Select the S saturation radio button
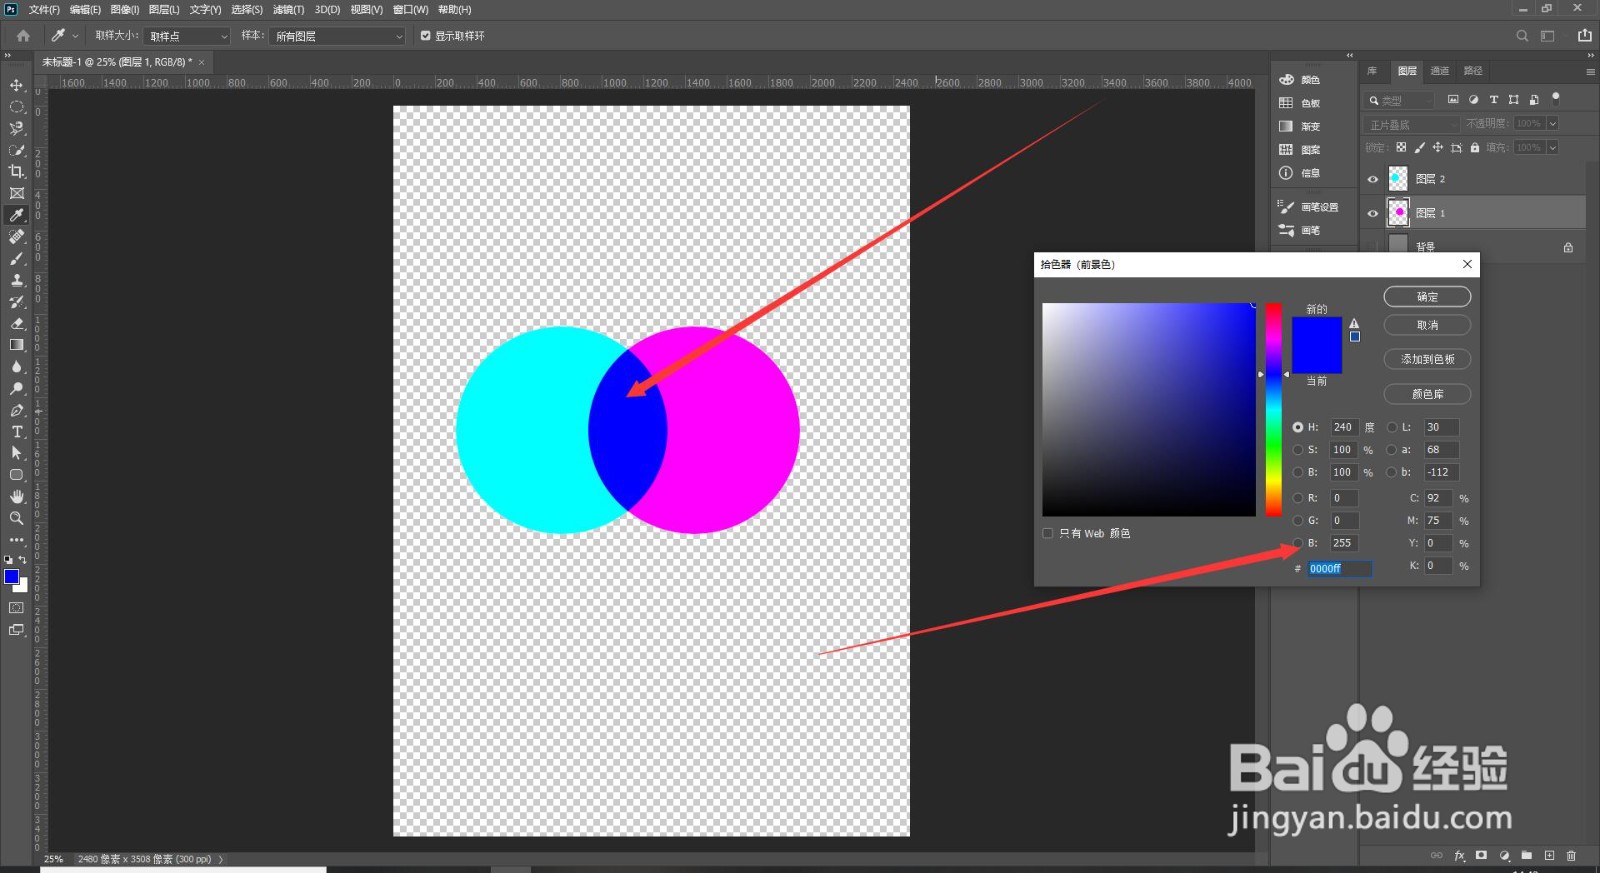Image resolution: width=1600 pixels, height=873 pixels. point(1298,450)
